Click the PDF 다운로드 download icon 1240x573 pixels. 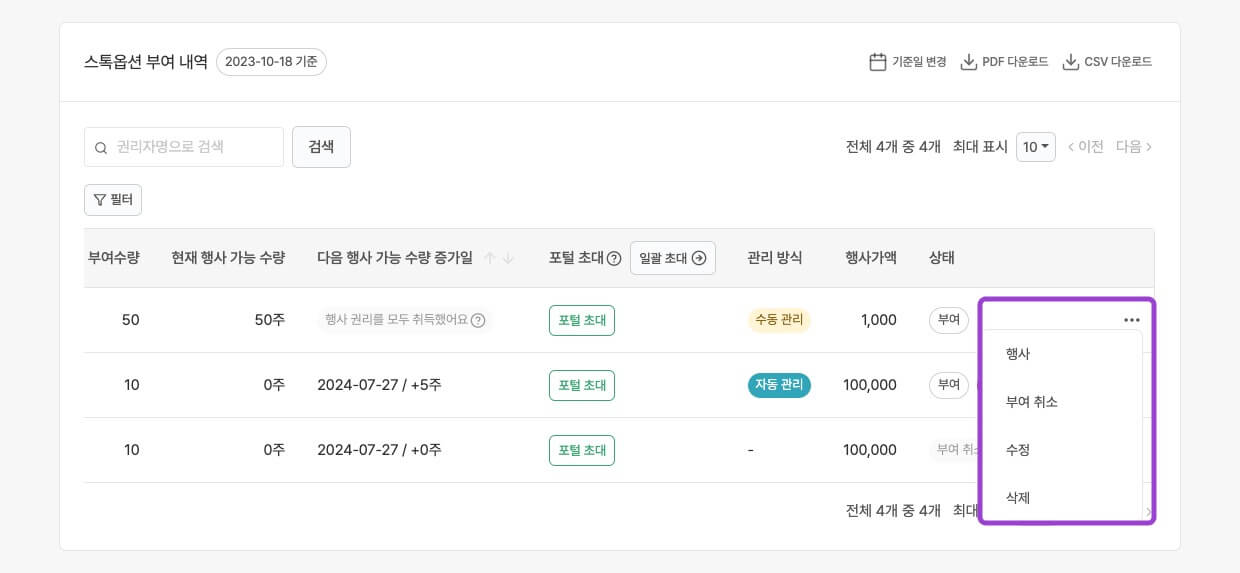(968, 62)
